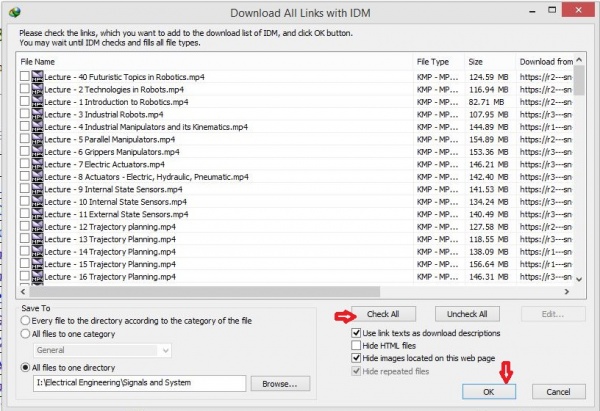Select the Lecture - 2 Technologies in Robots.mp4 filename

(114, 90)
